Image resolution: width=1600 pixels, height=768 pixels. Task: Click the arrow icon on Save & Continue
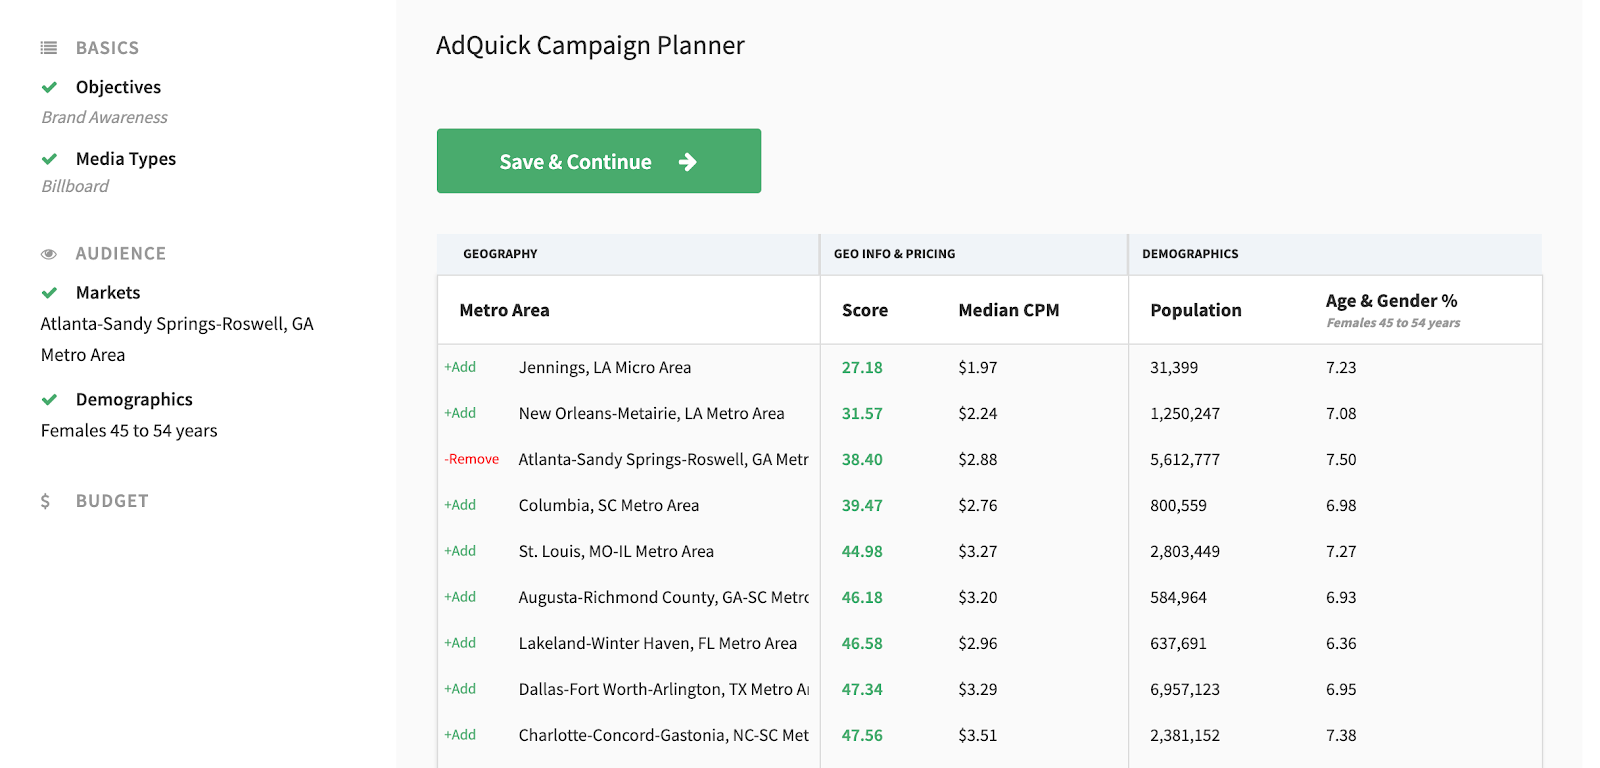coord(687,162)
